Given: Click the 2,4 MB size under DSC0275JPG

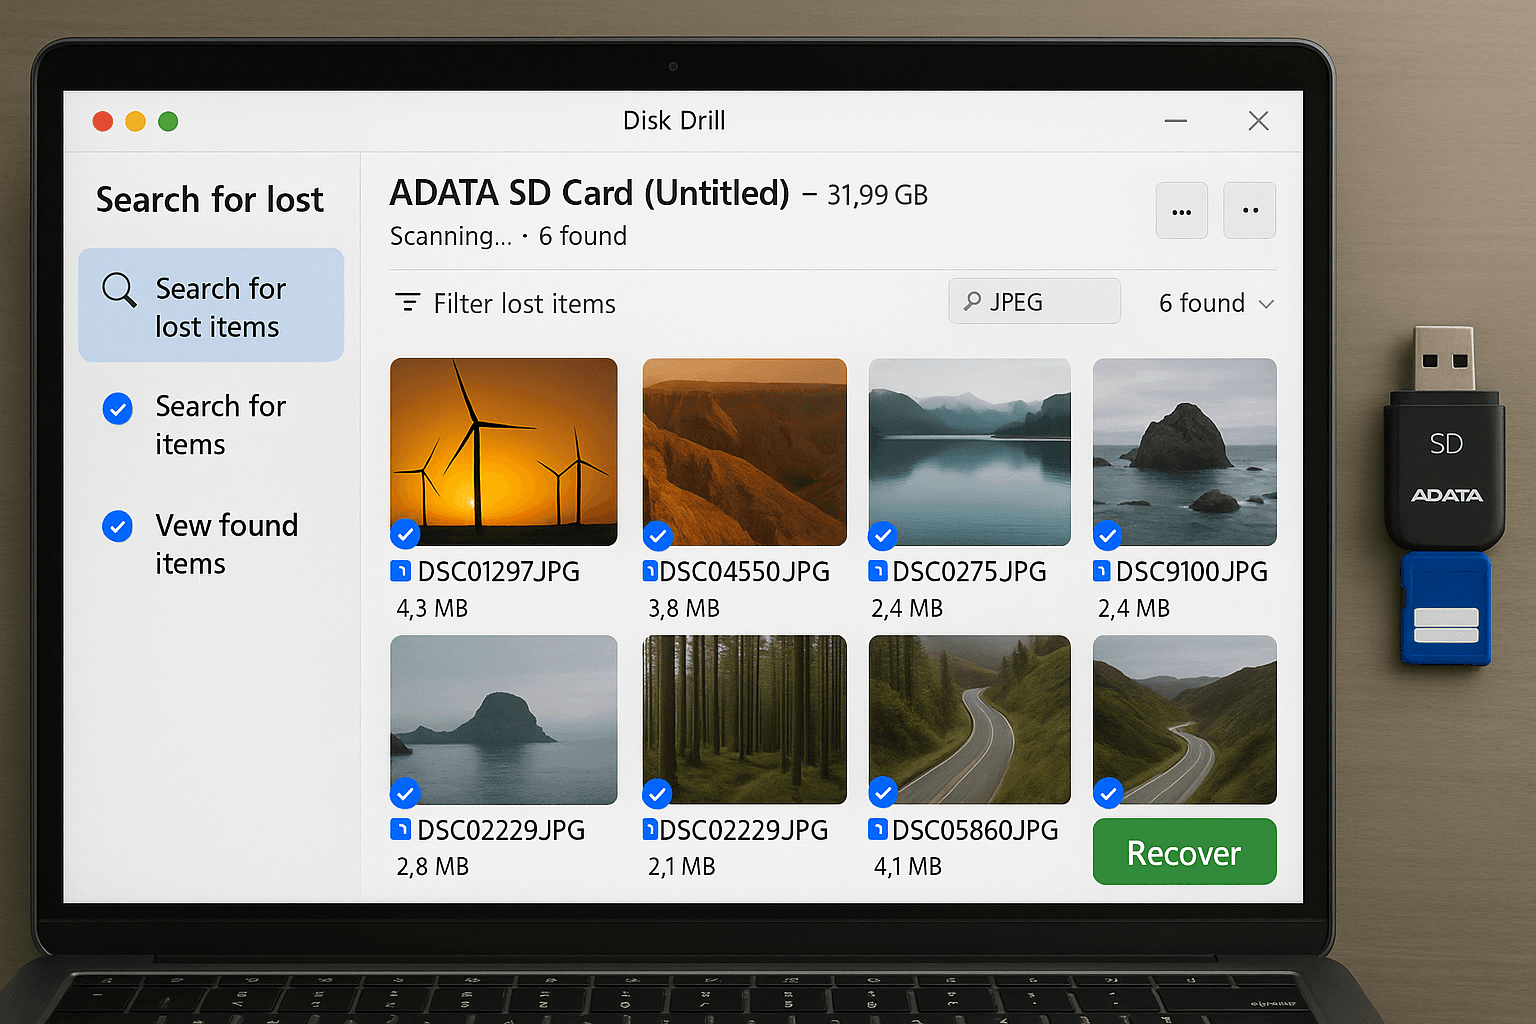Looking at the screenshot, I should coord(907,608).
